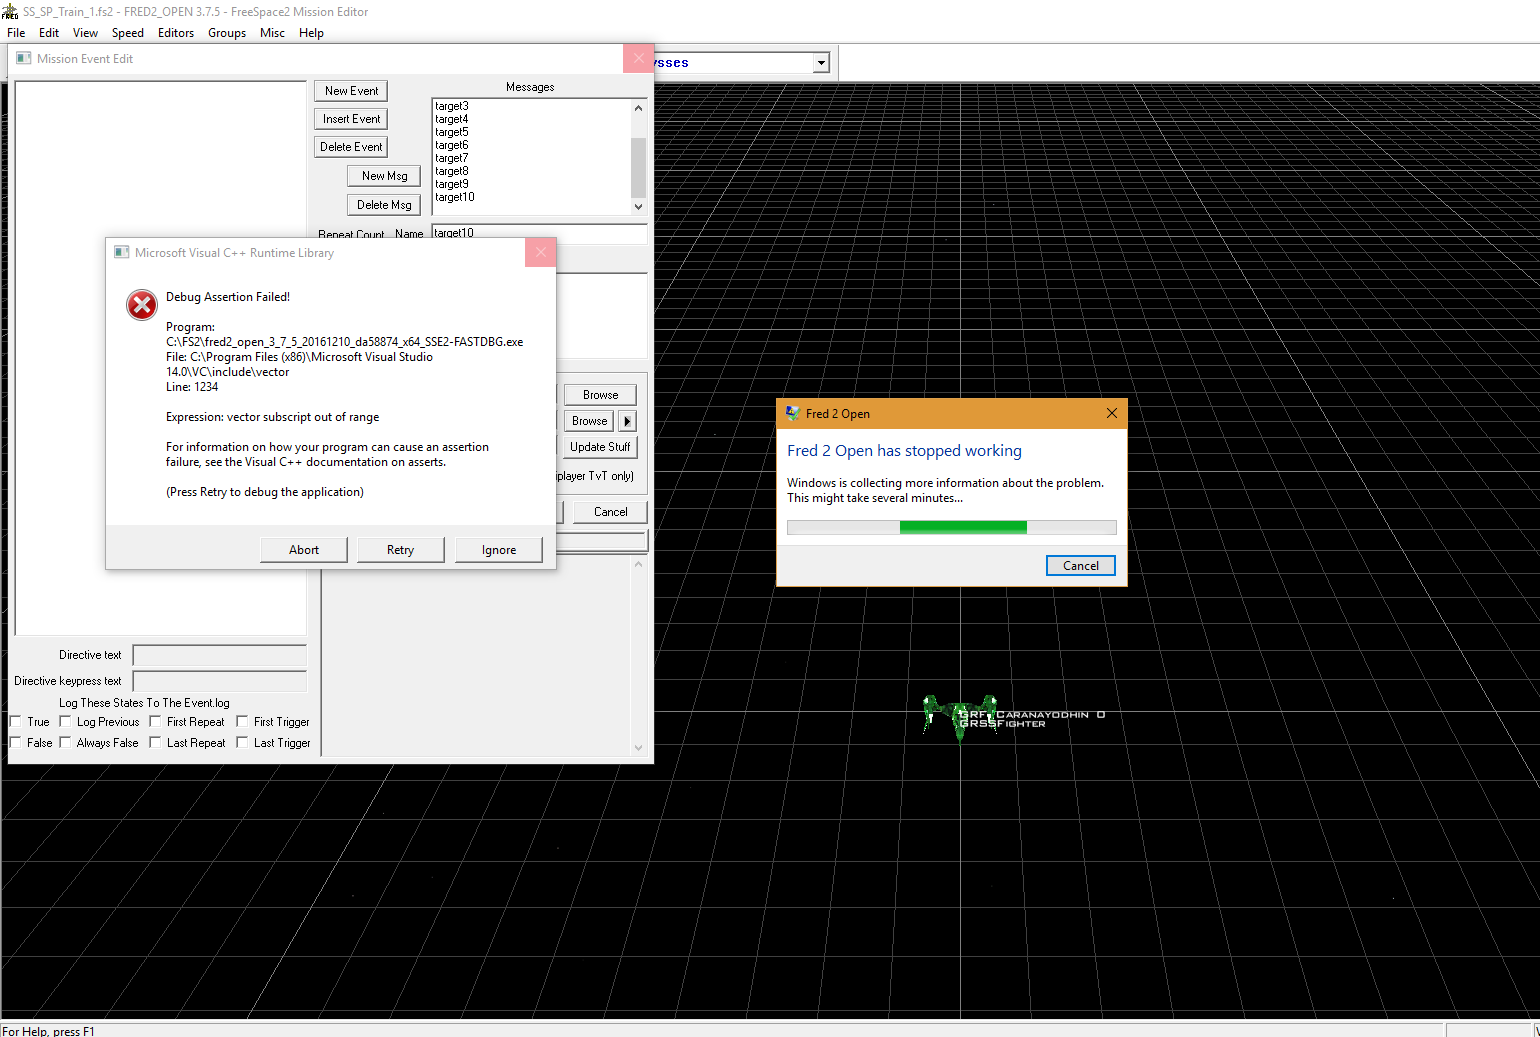This screenshot has width=1540, height=1037.
Task: Click the Fred 2 Open crash dialog icon
Action: (x=792, y=413)
